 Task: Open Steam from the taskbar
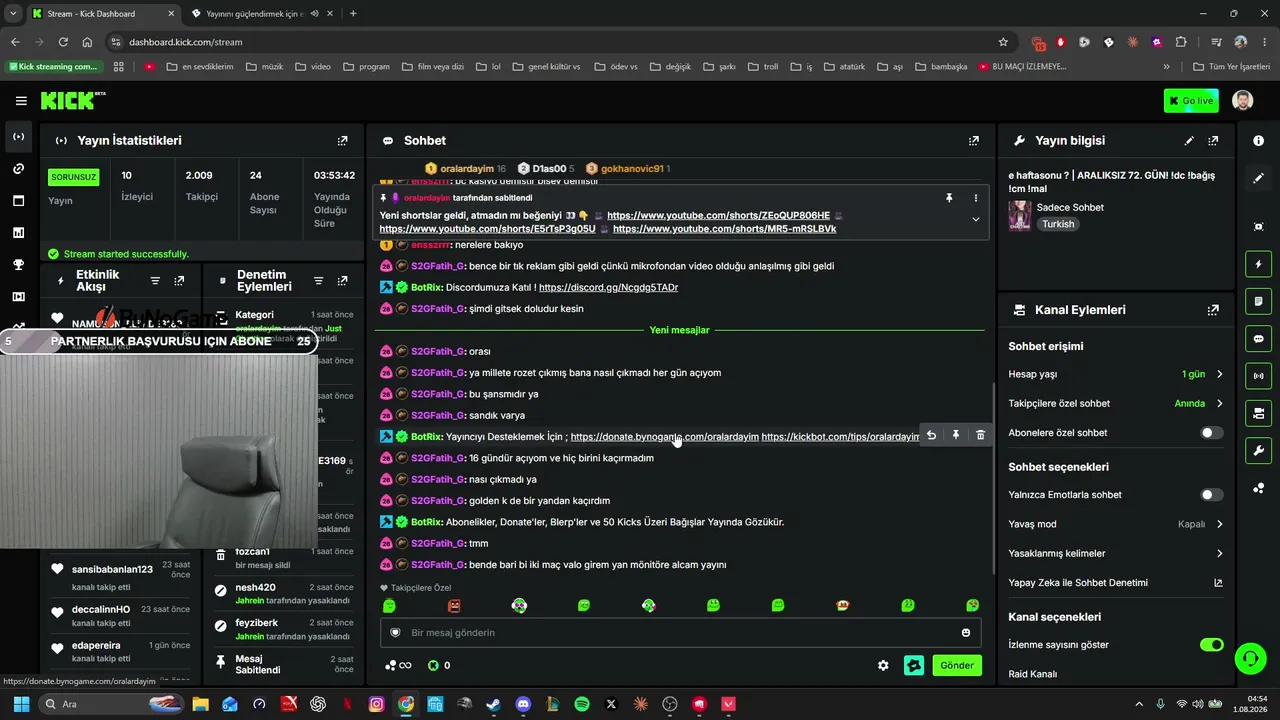[493, 704]
